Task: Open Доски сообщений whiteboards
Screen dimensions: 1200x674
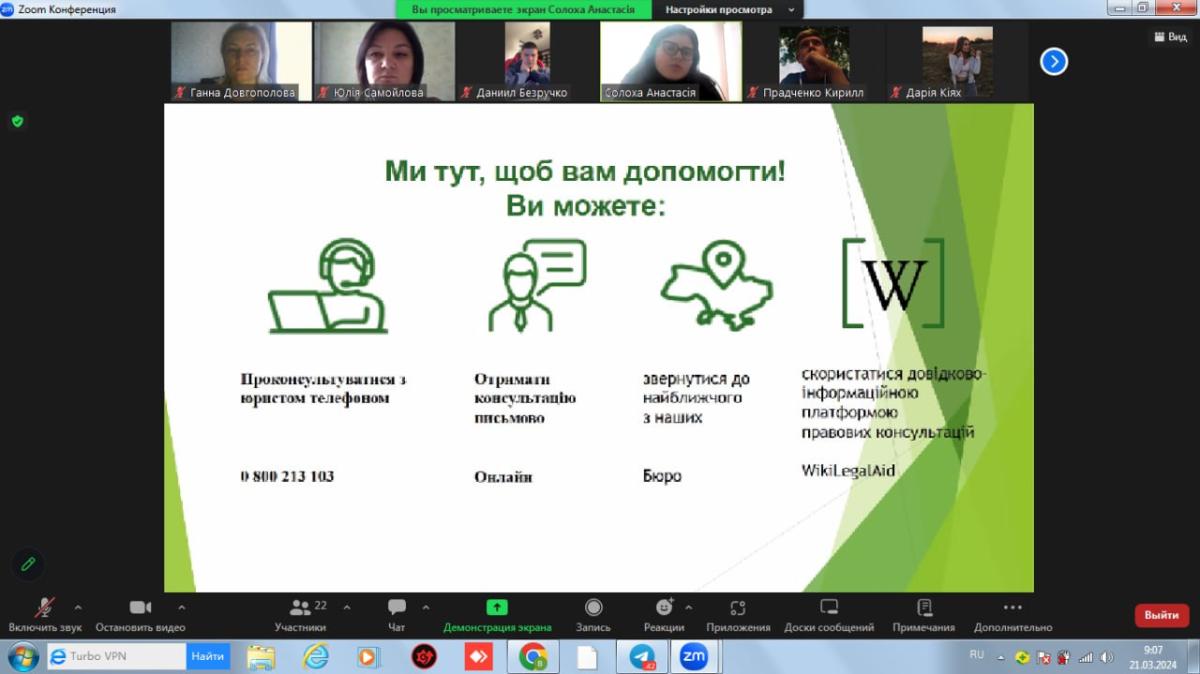Action: (x=829, y=608)
